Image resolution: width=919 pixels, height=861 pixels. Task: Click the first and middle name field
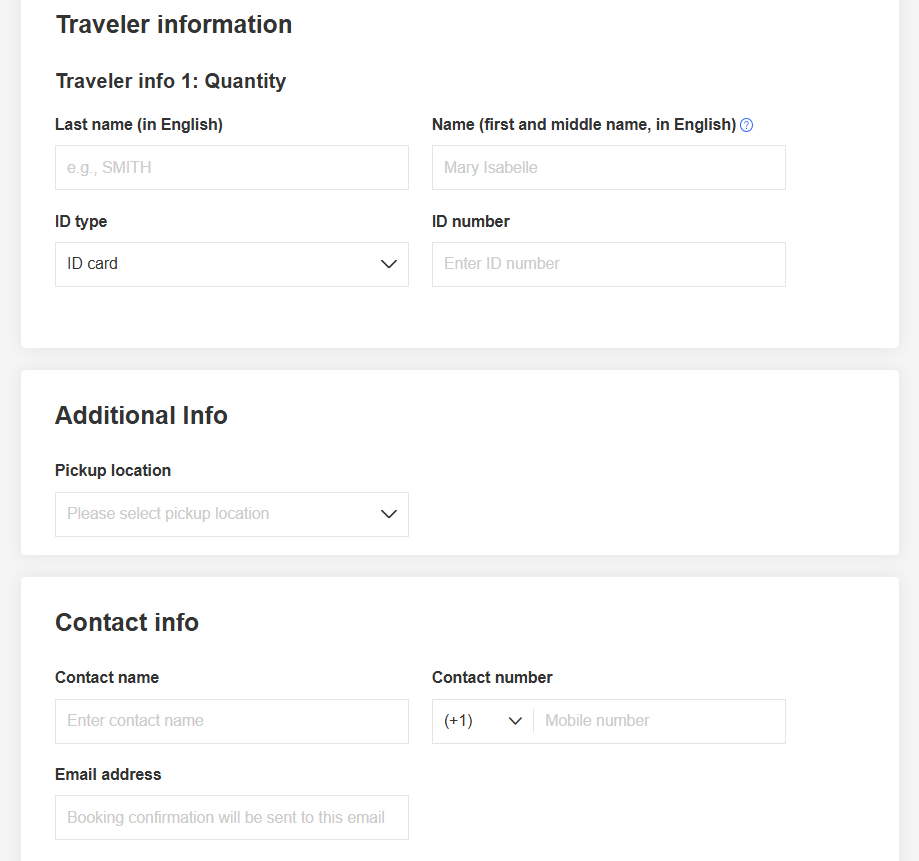(608, 167)
